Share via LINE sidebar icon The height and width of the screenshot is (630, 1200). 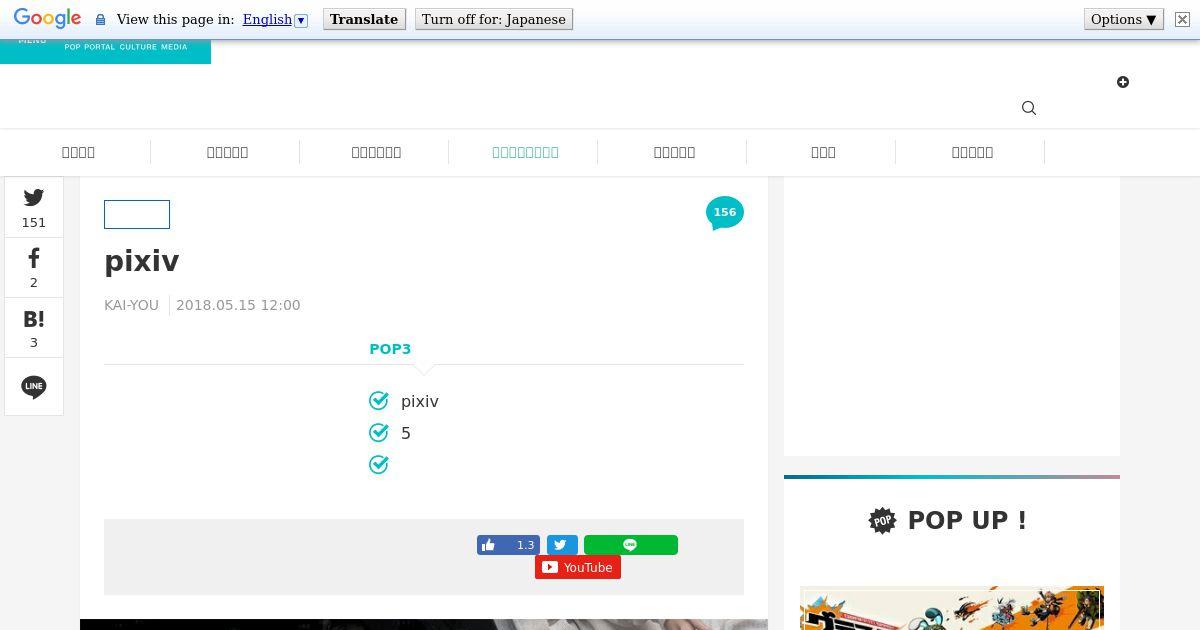click(x=34, y=386)
